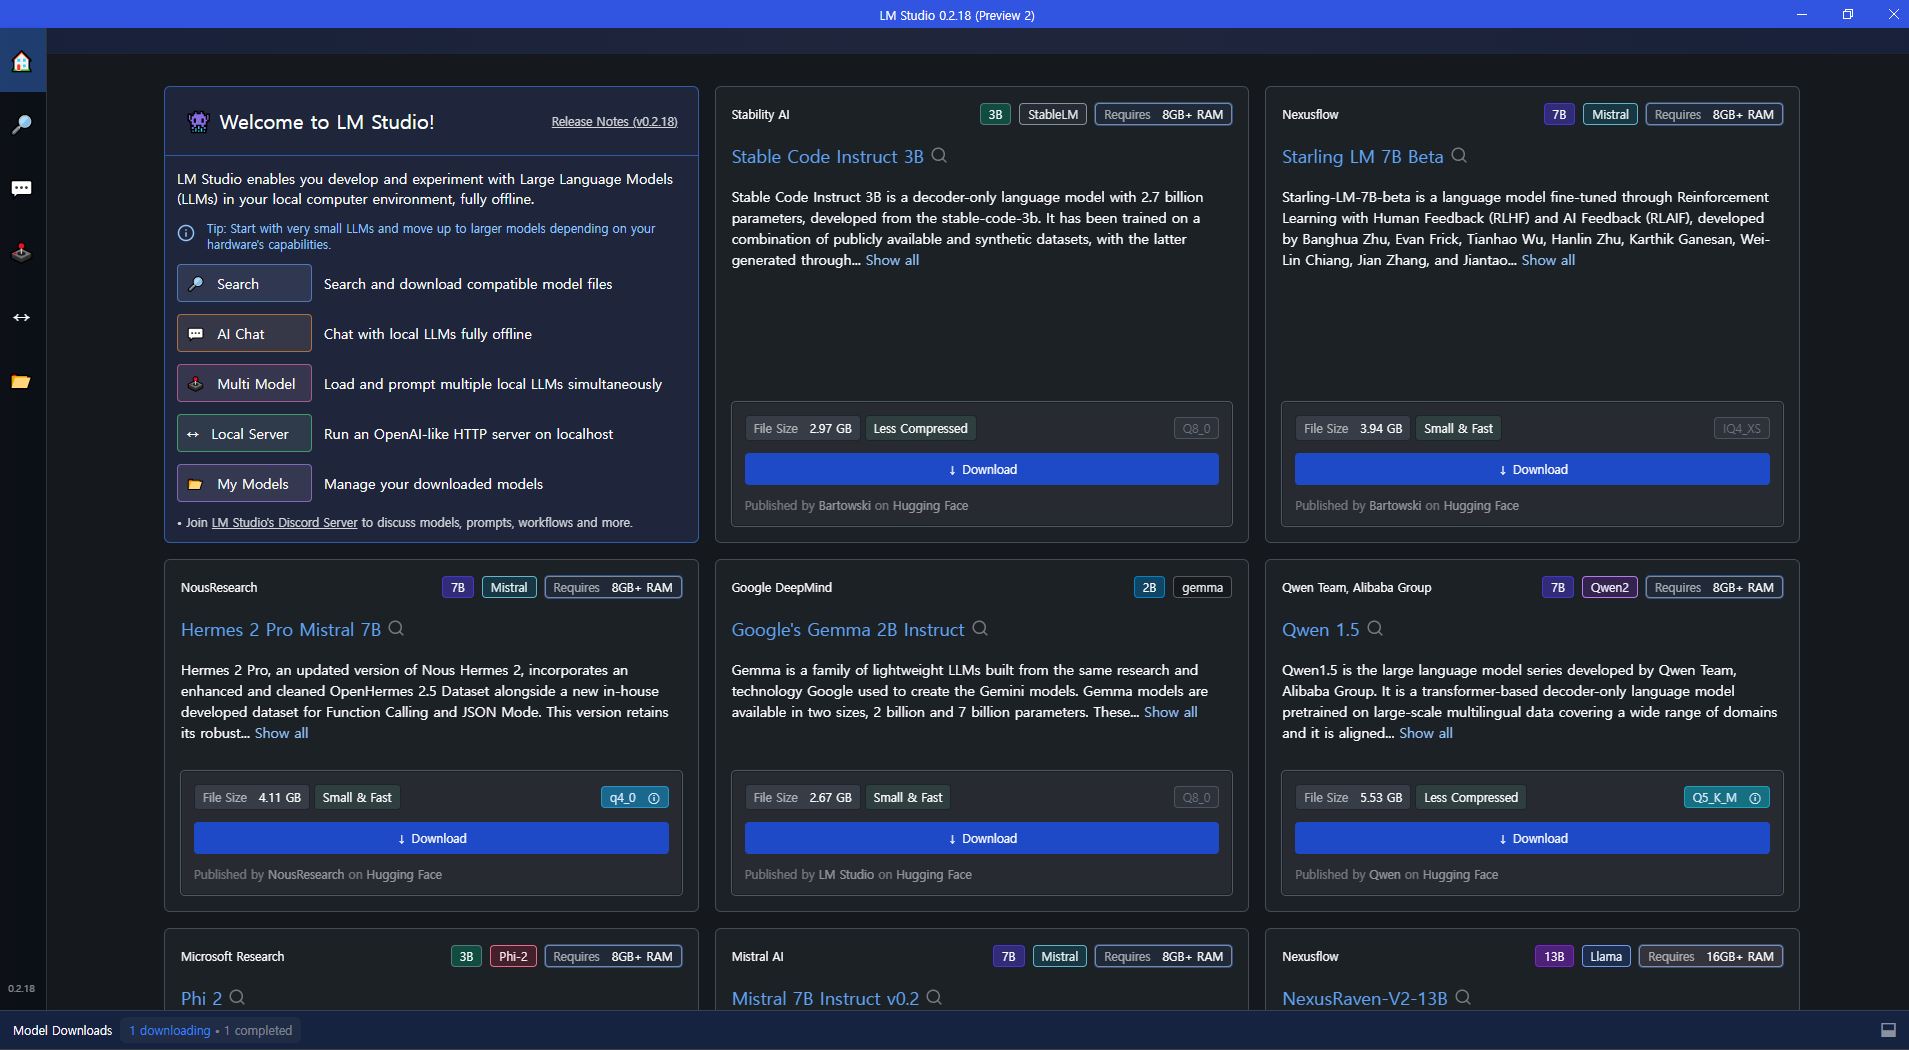Open the Multi Model playground sidebar icon
Screen dimensions: 1909x1050
21,253
